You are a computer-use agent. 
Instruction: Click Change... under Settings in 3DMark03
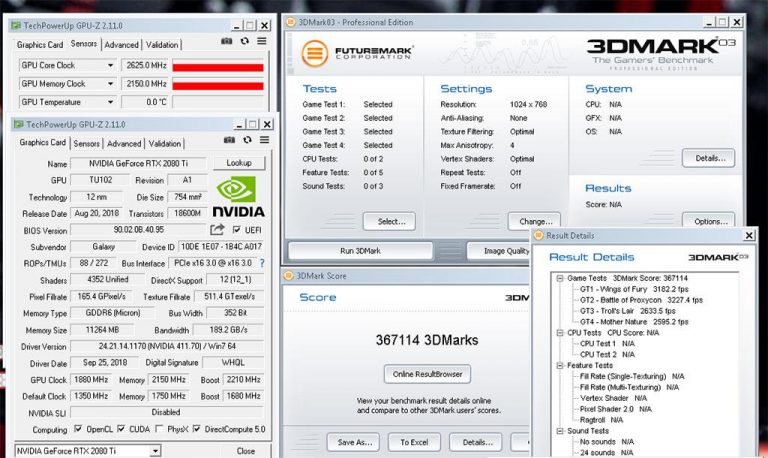[534, 221]
